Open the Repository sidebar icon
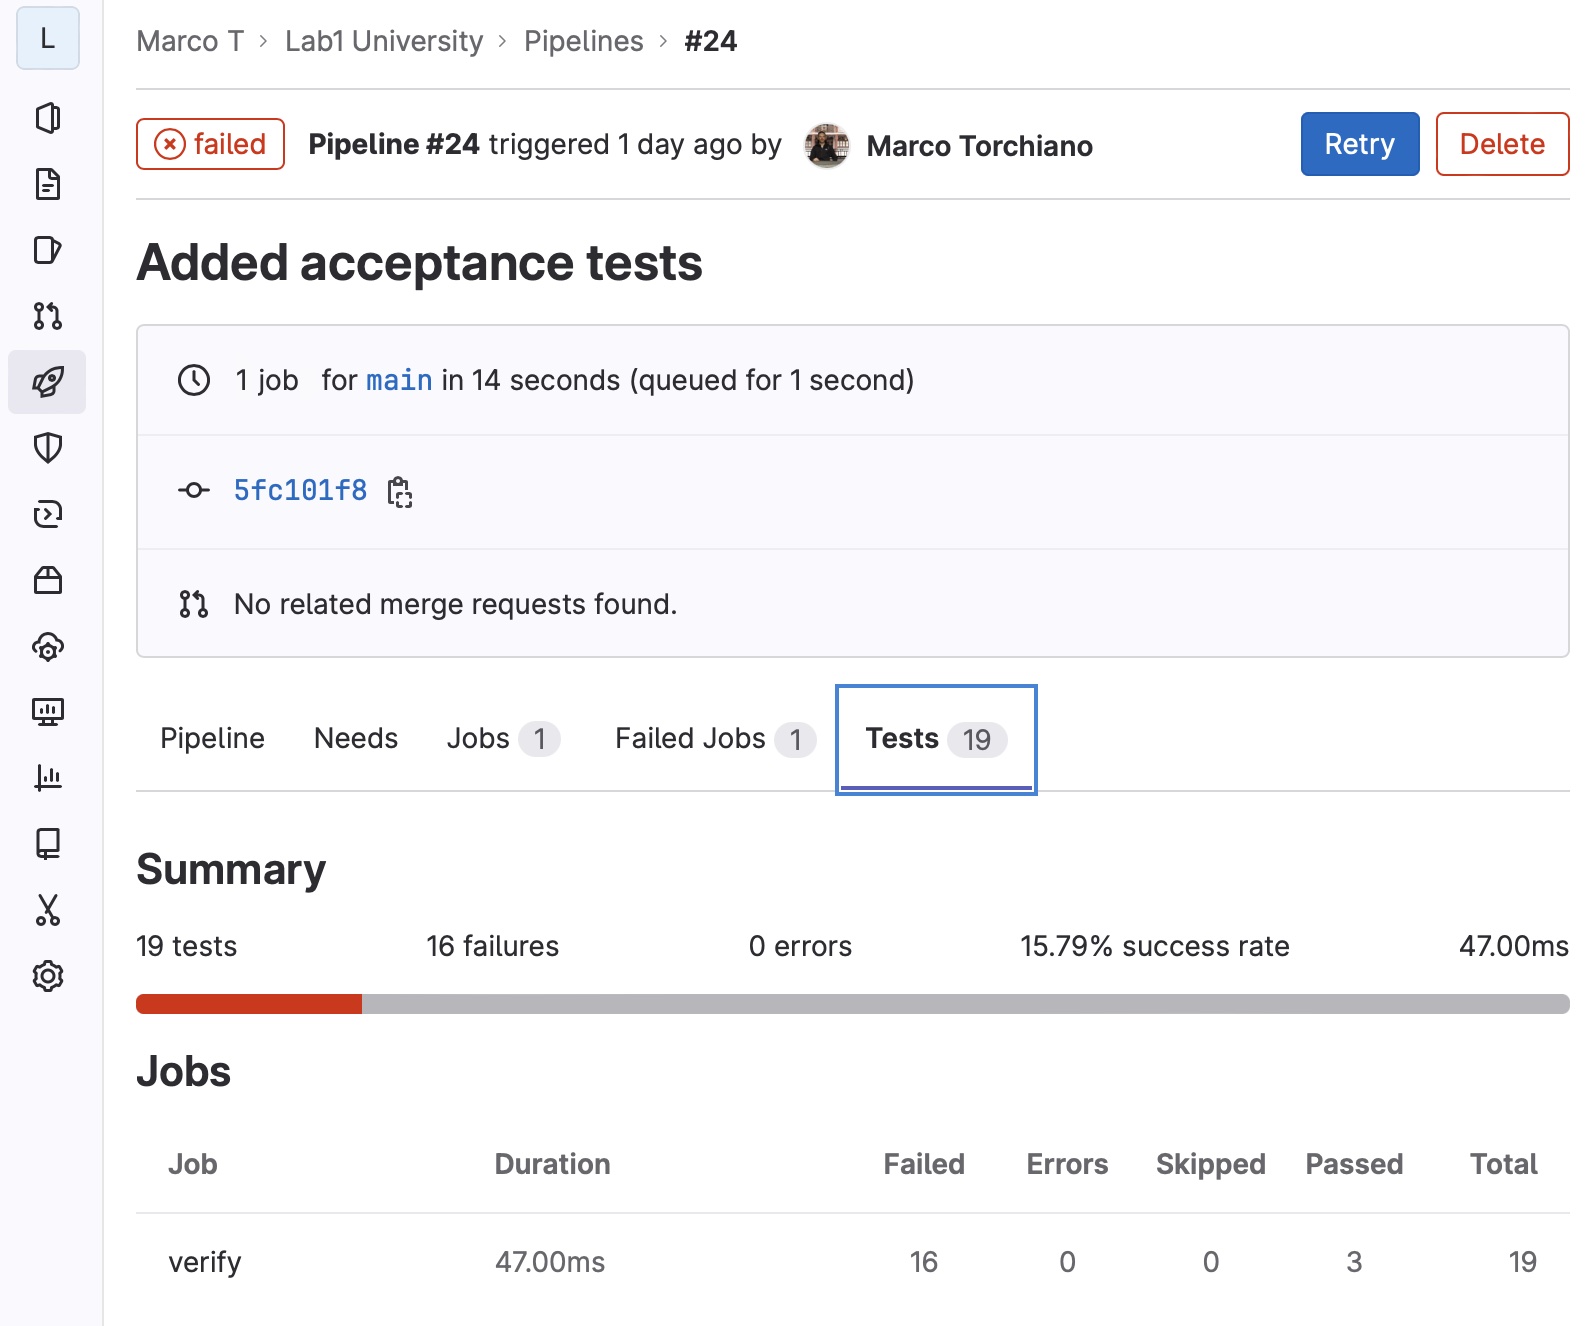Viewport: 1596px width, 1326px height. [x=47, y=185]
